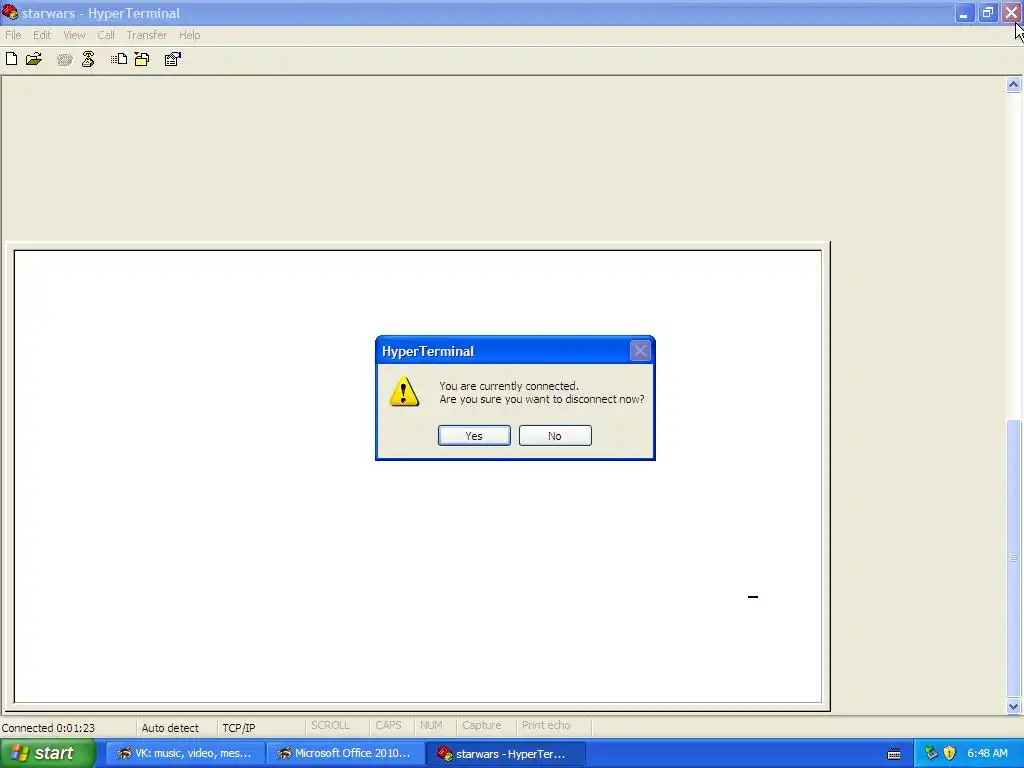Click the vertical scrollbar thumb

(1013, 558)
